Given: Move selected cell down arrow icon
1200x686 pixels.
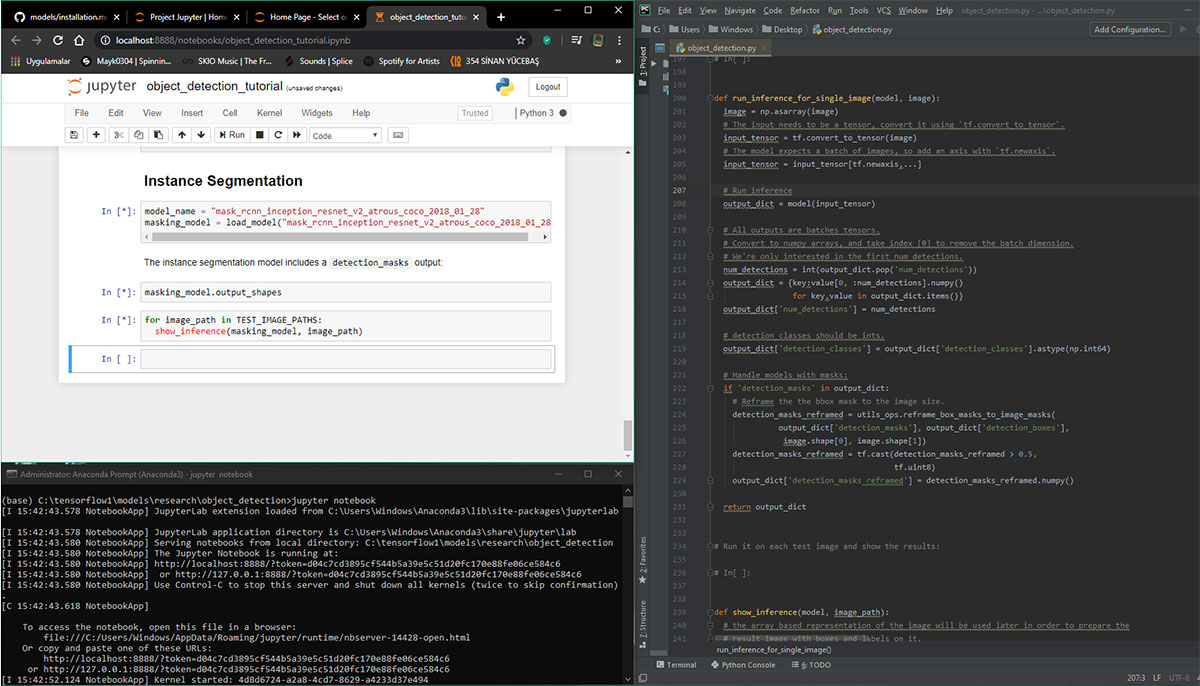Looking at the screenshot, I should point(201,135).
